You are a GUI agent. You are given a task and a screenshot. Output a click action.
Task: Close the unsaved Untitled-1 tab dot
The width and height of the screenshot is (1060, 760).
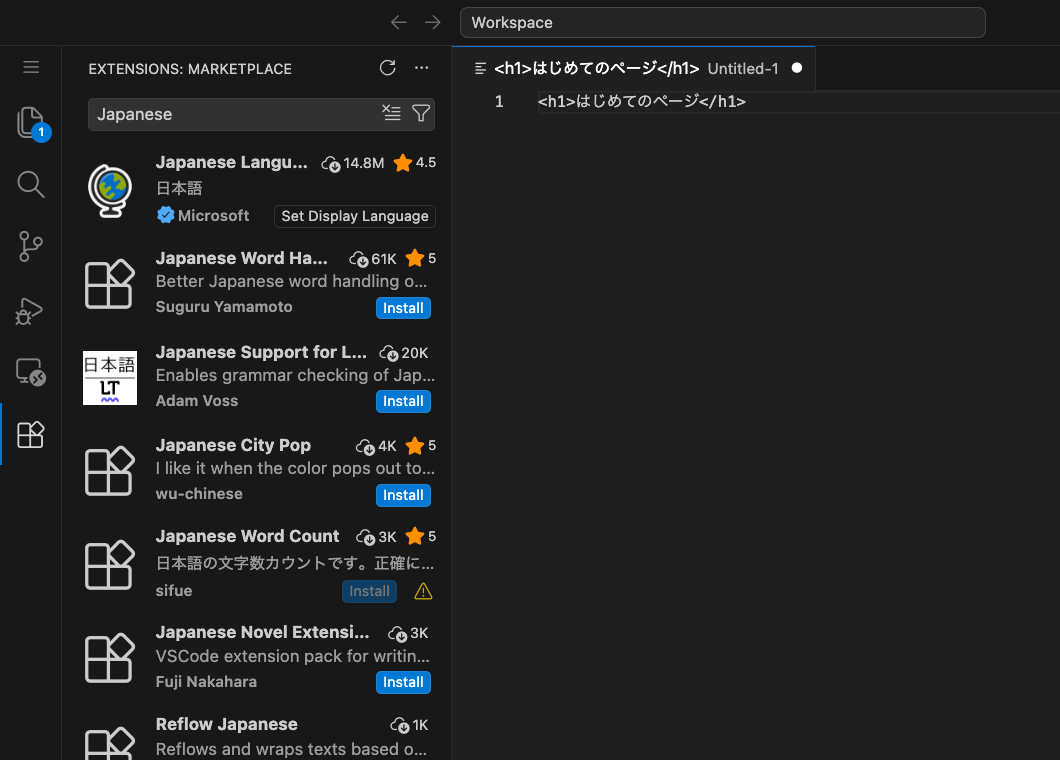tap(797, 68)
